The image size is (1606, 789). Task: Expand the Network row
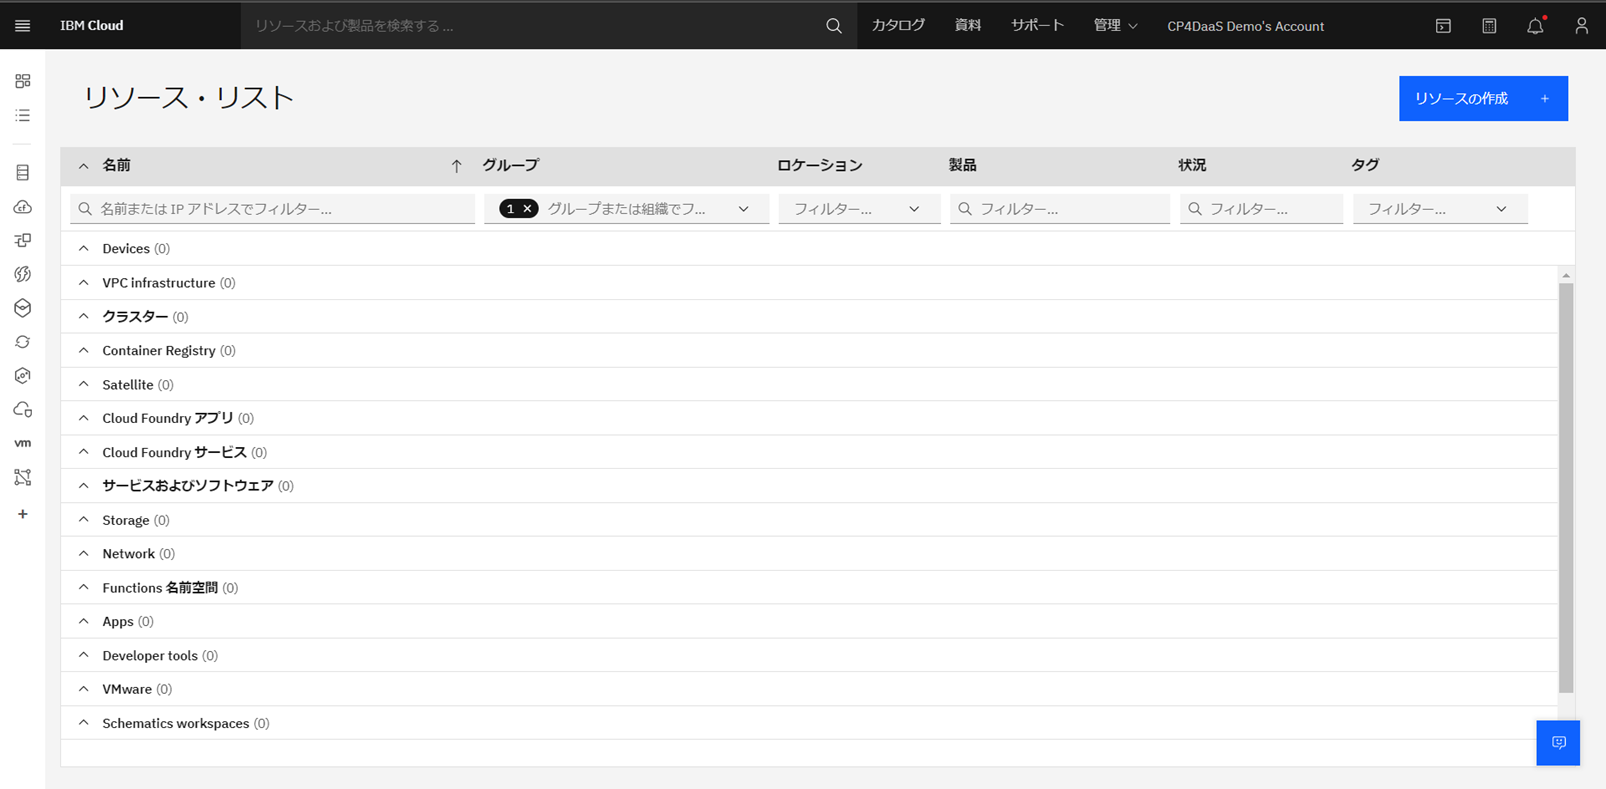click(x=84, y=554)
